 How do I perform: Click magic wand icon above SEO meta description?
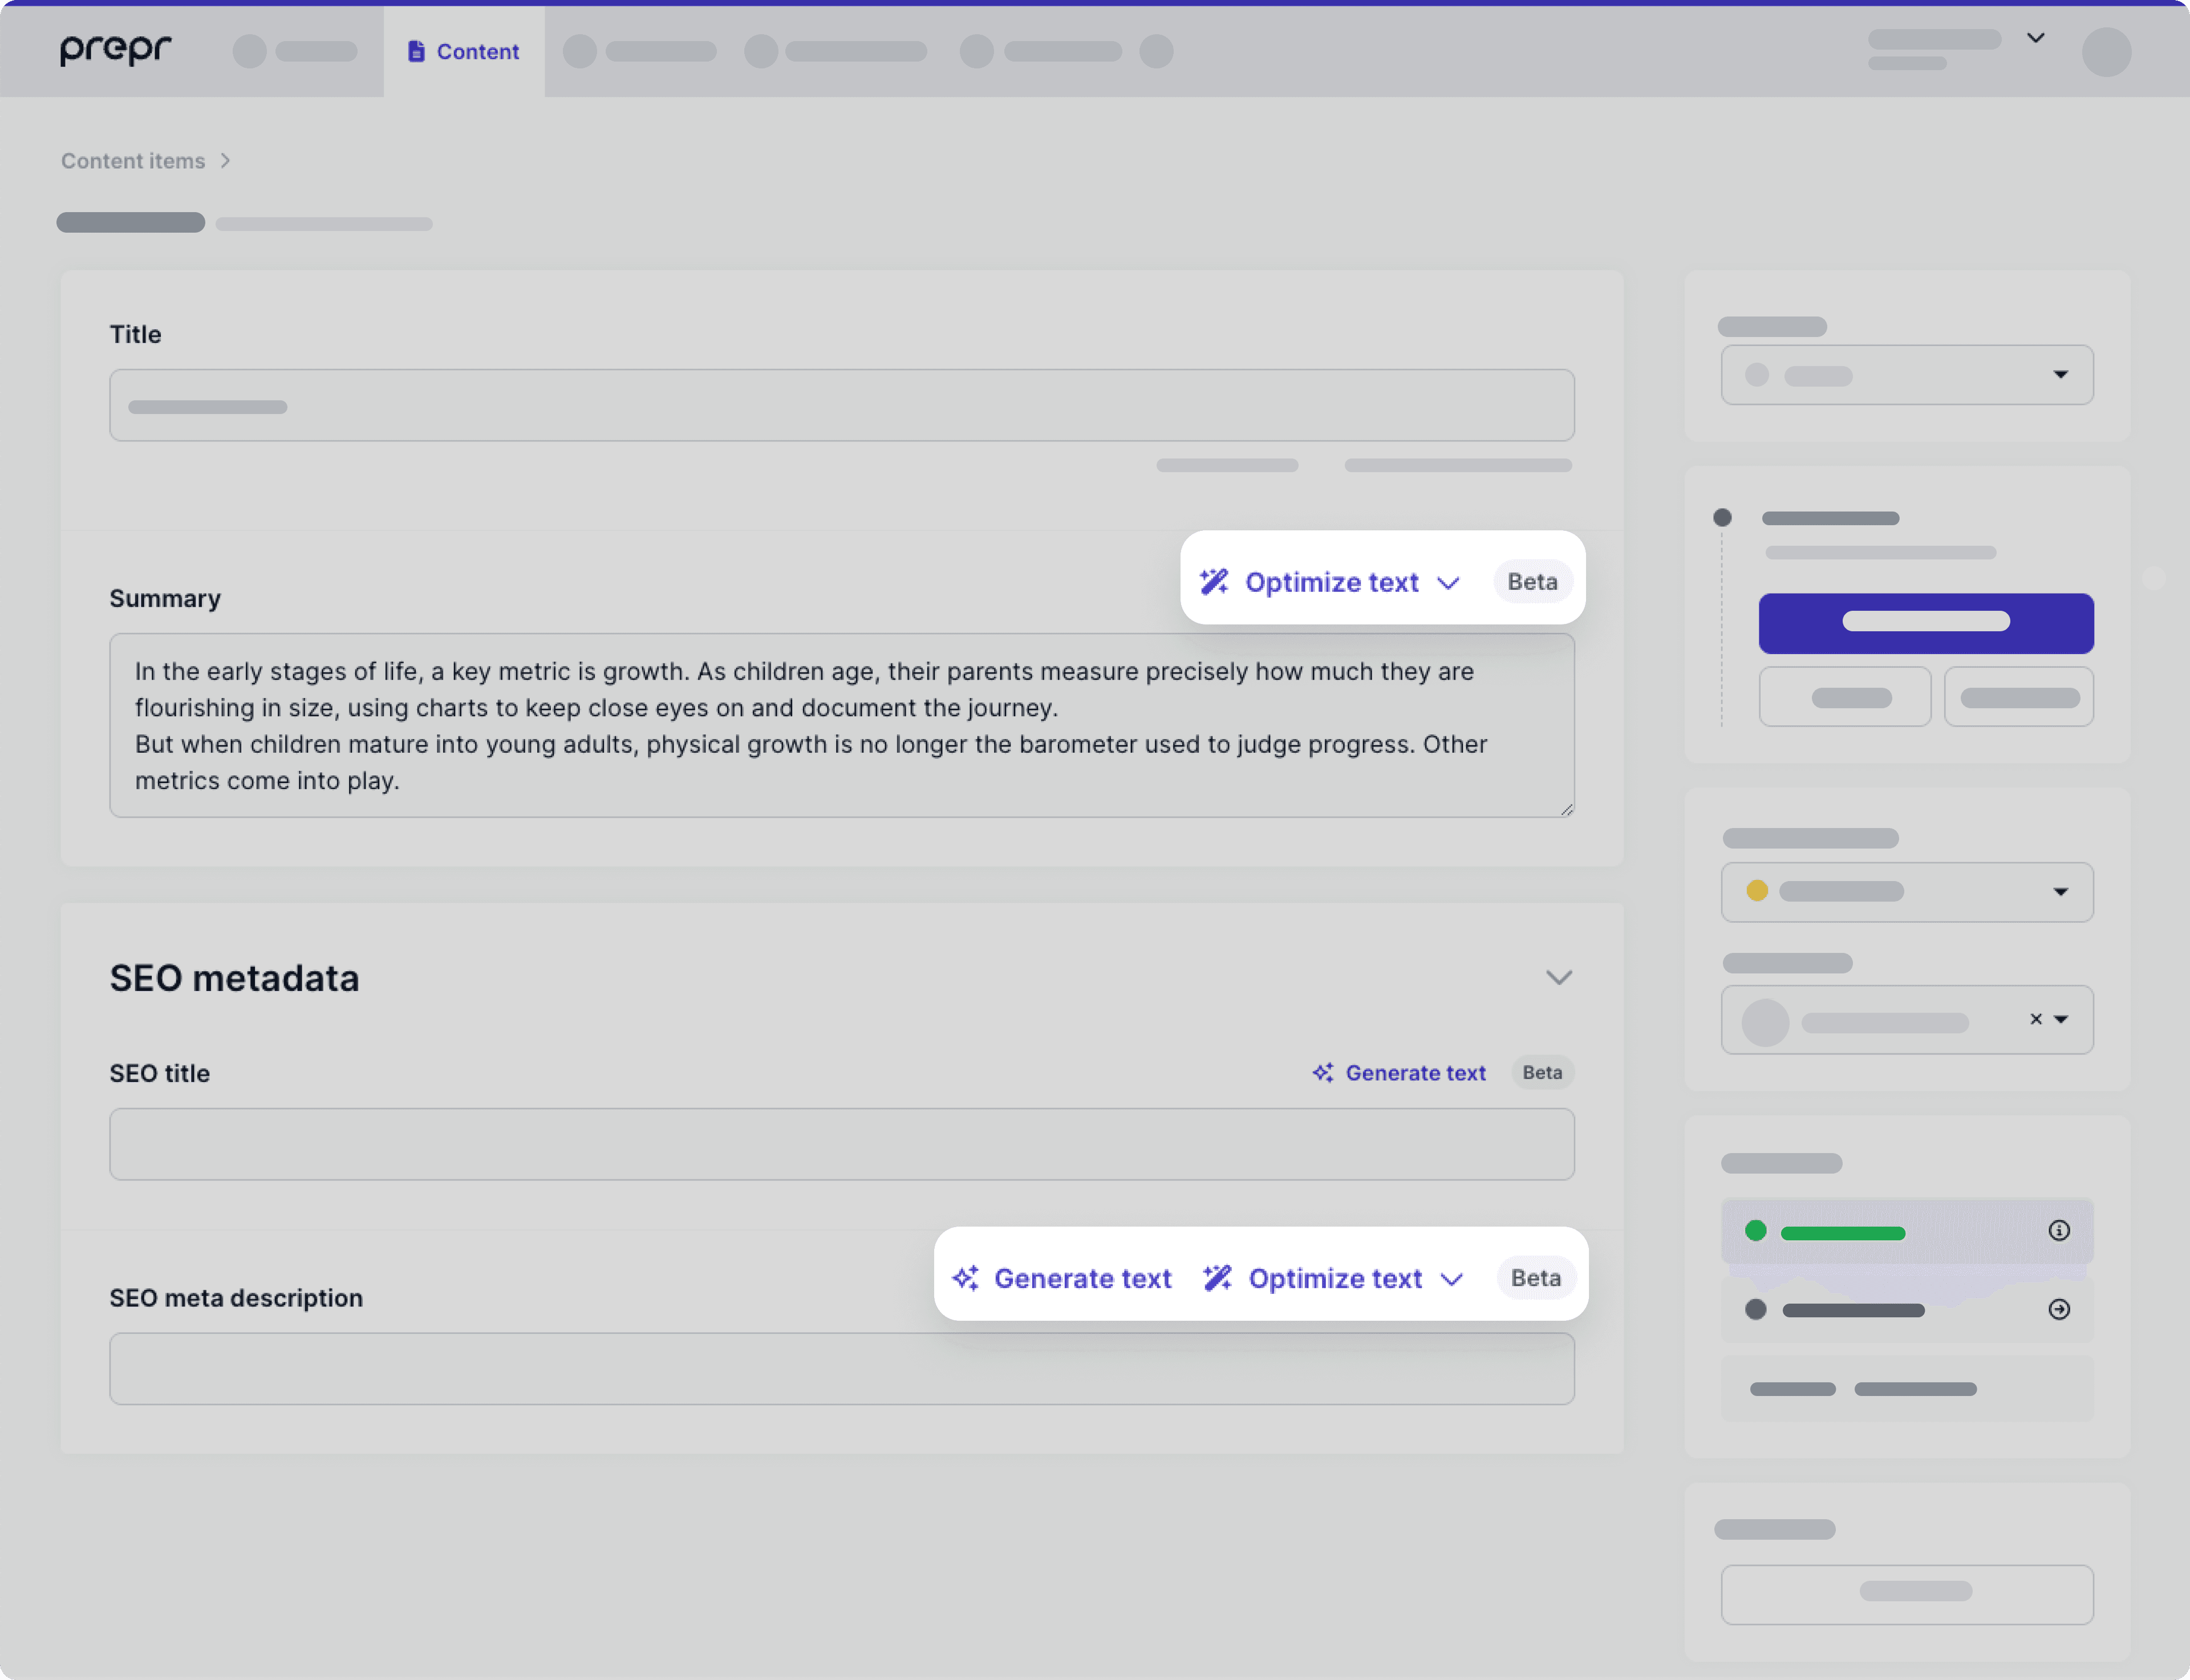pos(1217,1277)
